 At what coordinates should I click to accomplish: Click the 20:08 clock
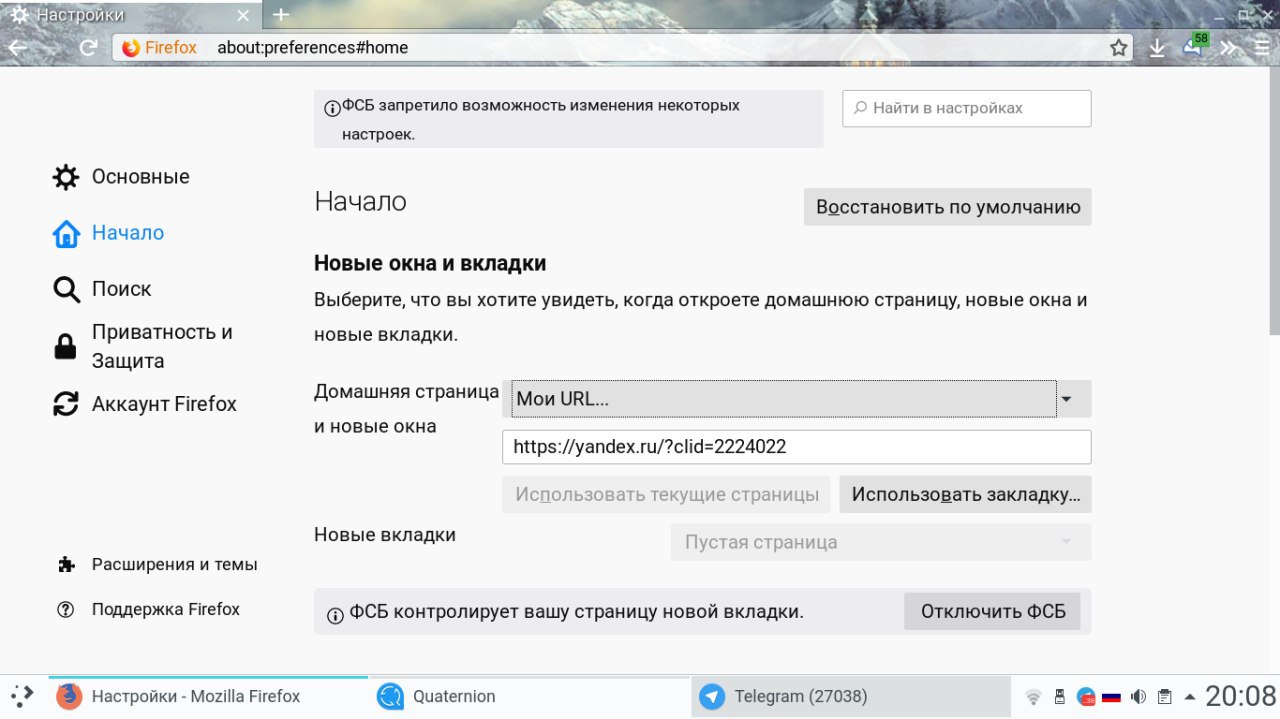click(1241, 696)
